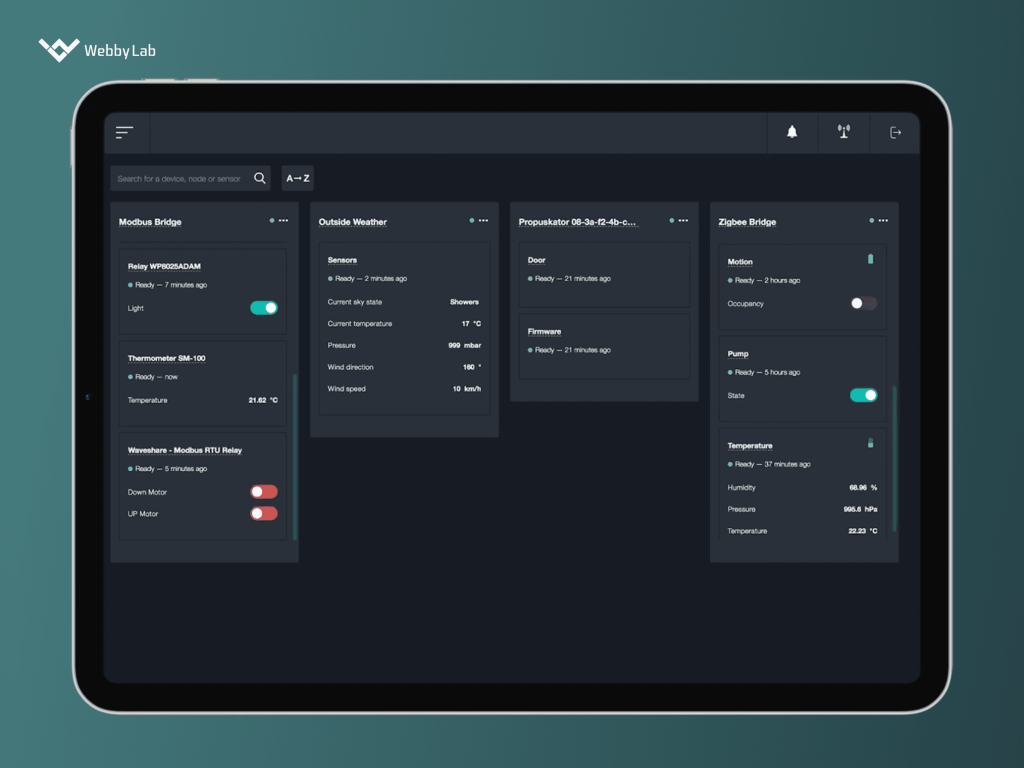Open the hamburger navigation menu
1024x768 pixels.
124,131
